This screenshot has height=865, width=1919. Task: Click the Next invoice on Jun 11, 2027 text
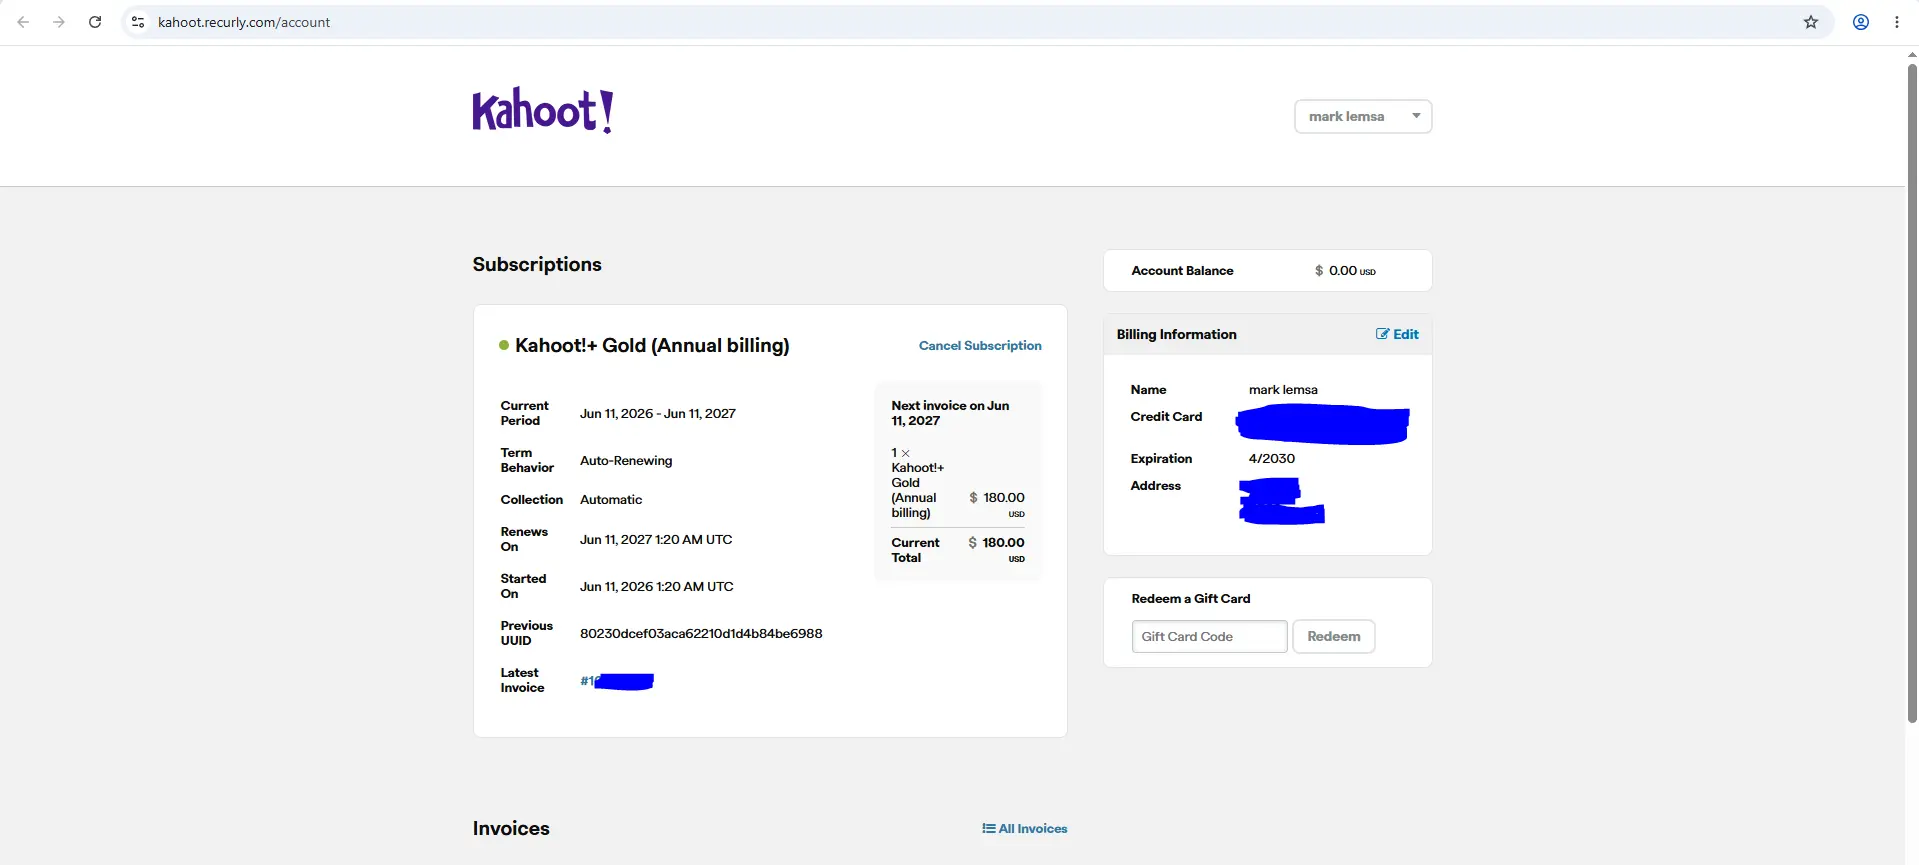click(950, 413)
